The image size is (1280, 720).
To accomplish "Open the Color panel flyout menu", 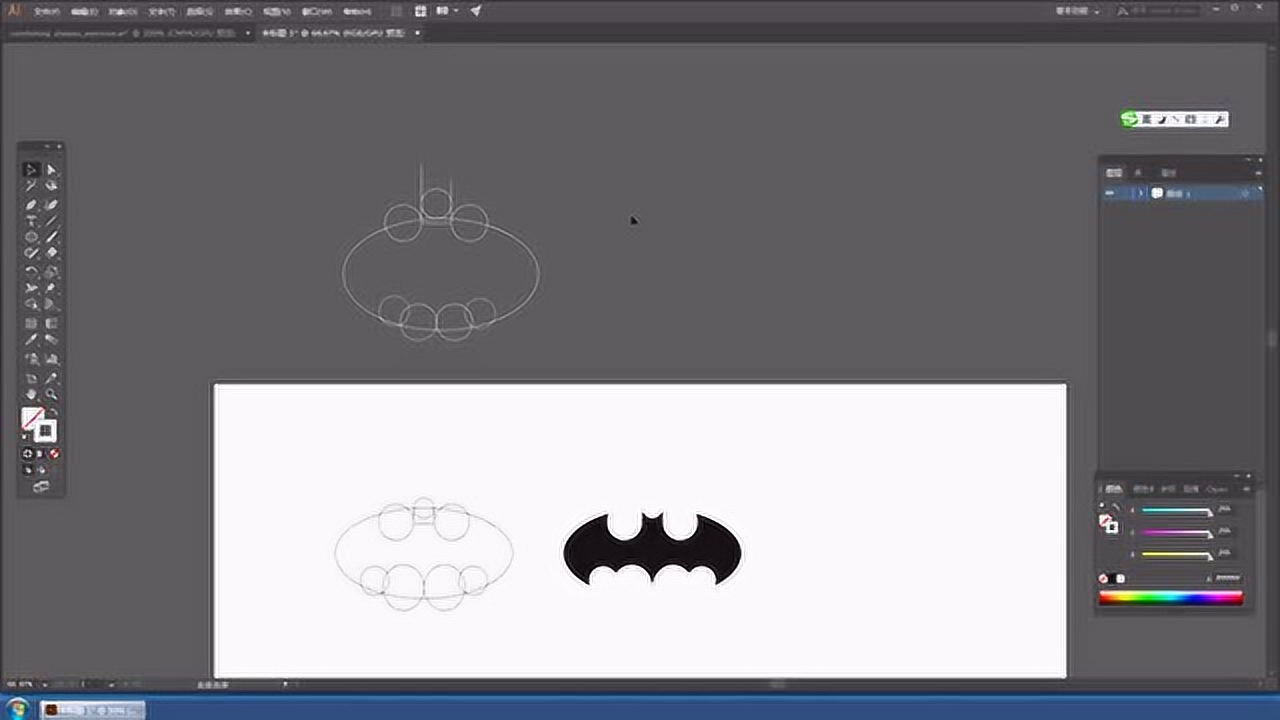I will (x=1246, y=489).
